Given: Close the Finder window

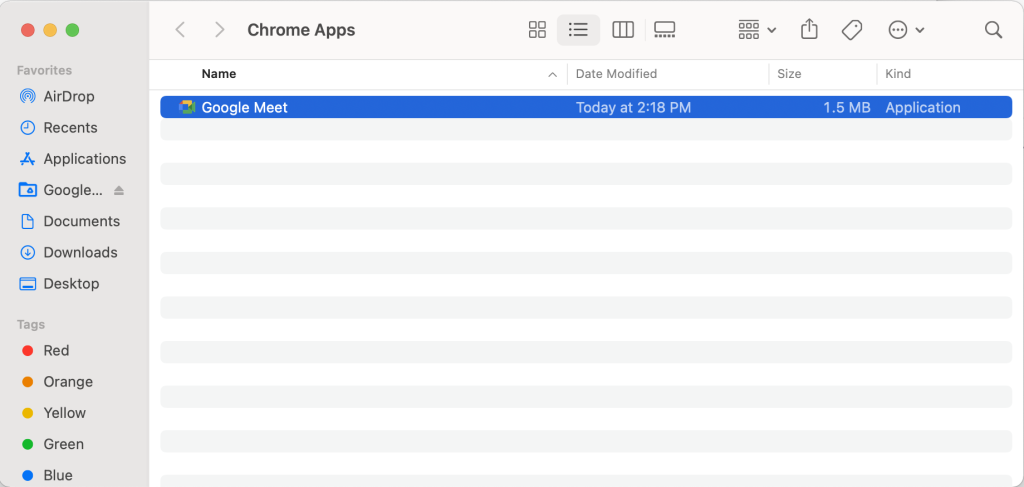Looking at the screenshot, I should click(27, 30).
